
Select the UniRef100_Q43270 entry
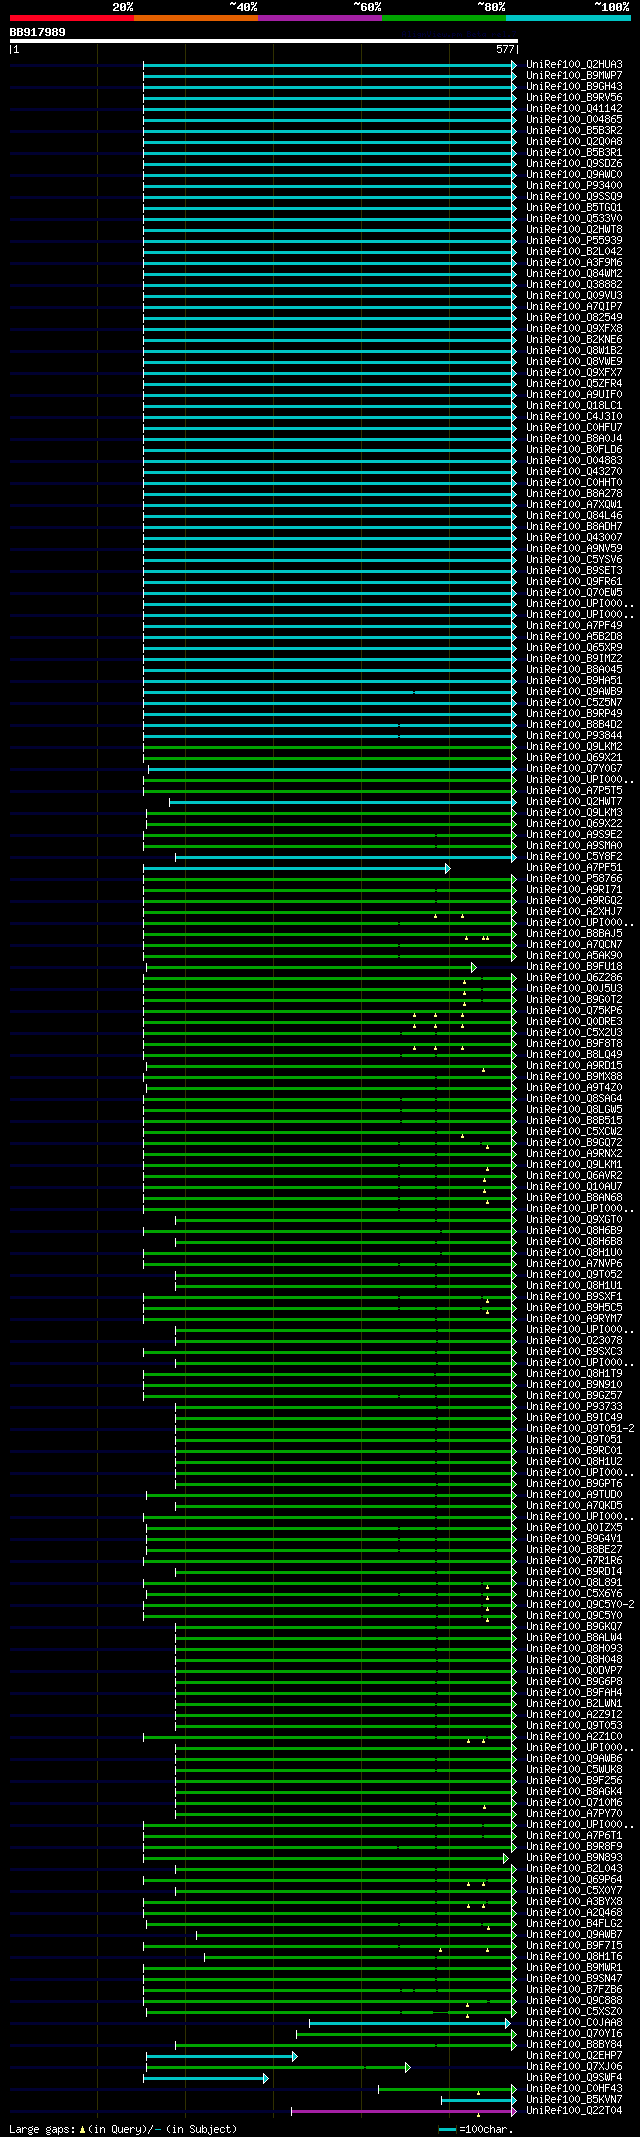pyautogui.click(x=574, y=472)
